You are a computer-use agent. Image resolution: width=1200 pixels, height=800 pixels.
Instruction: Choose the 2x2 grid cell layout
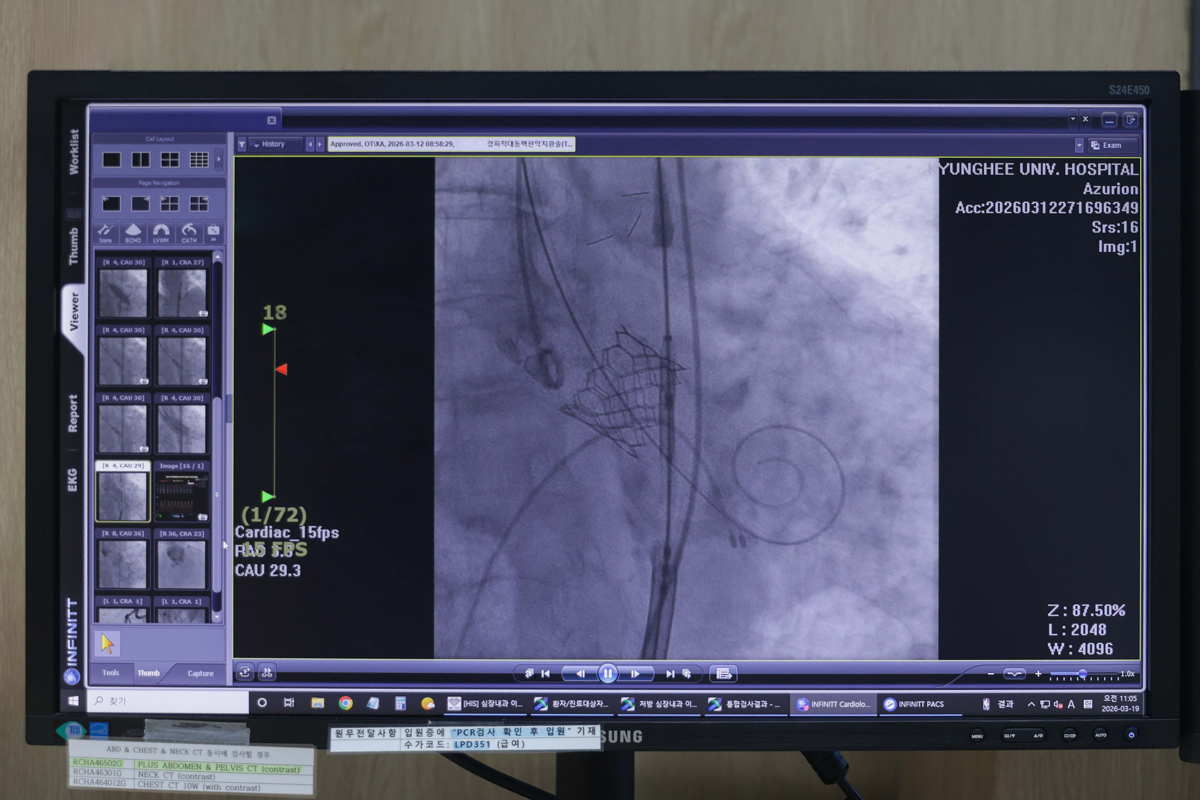(x=170, y=159)
